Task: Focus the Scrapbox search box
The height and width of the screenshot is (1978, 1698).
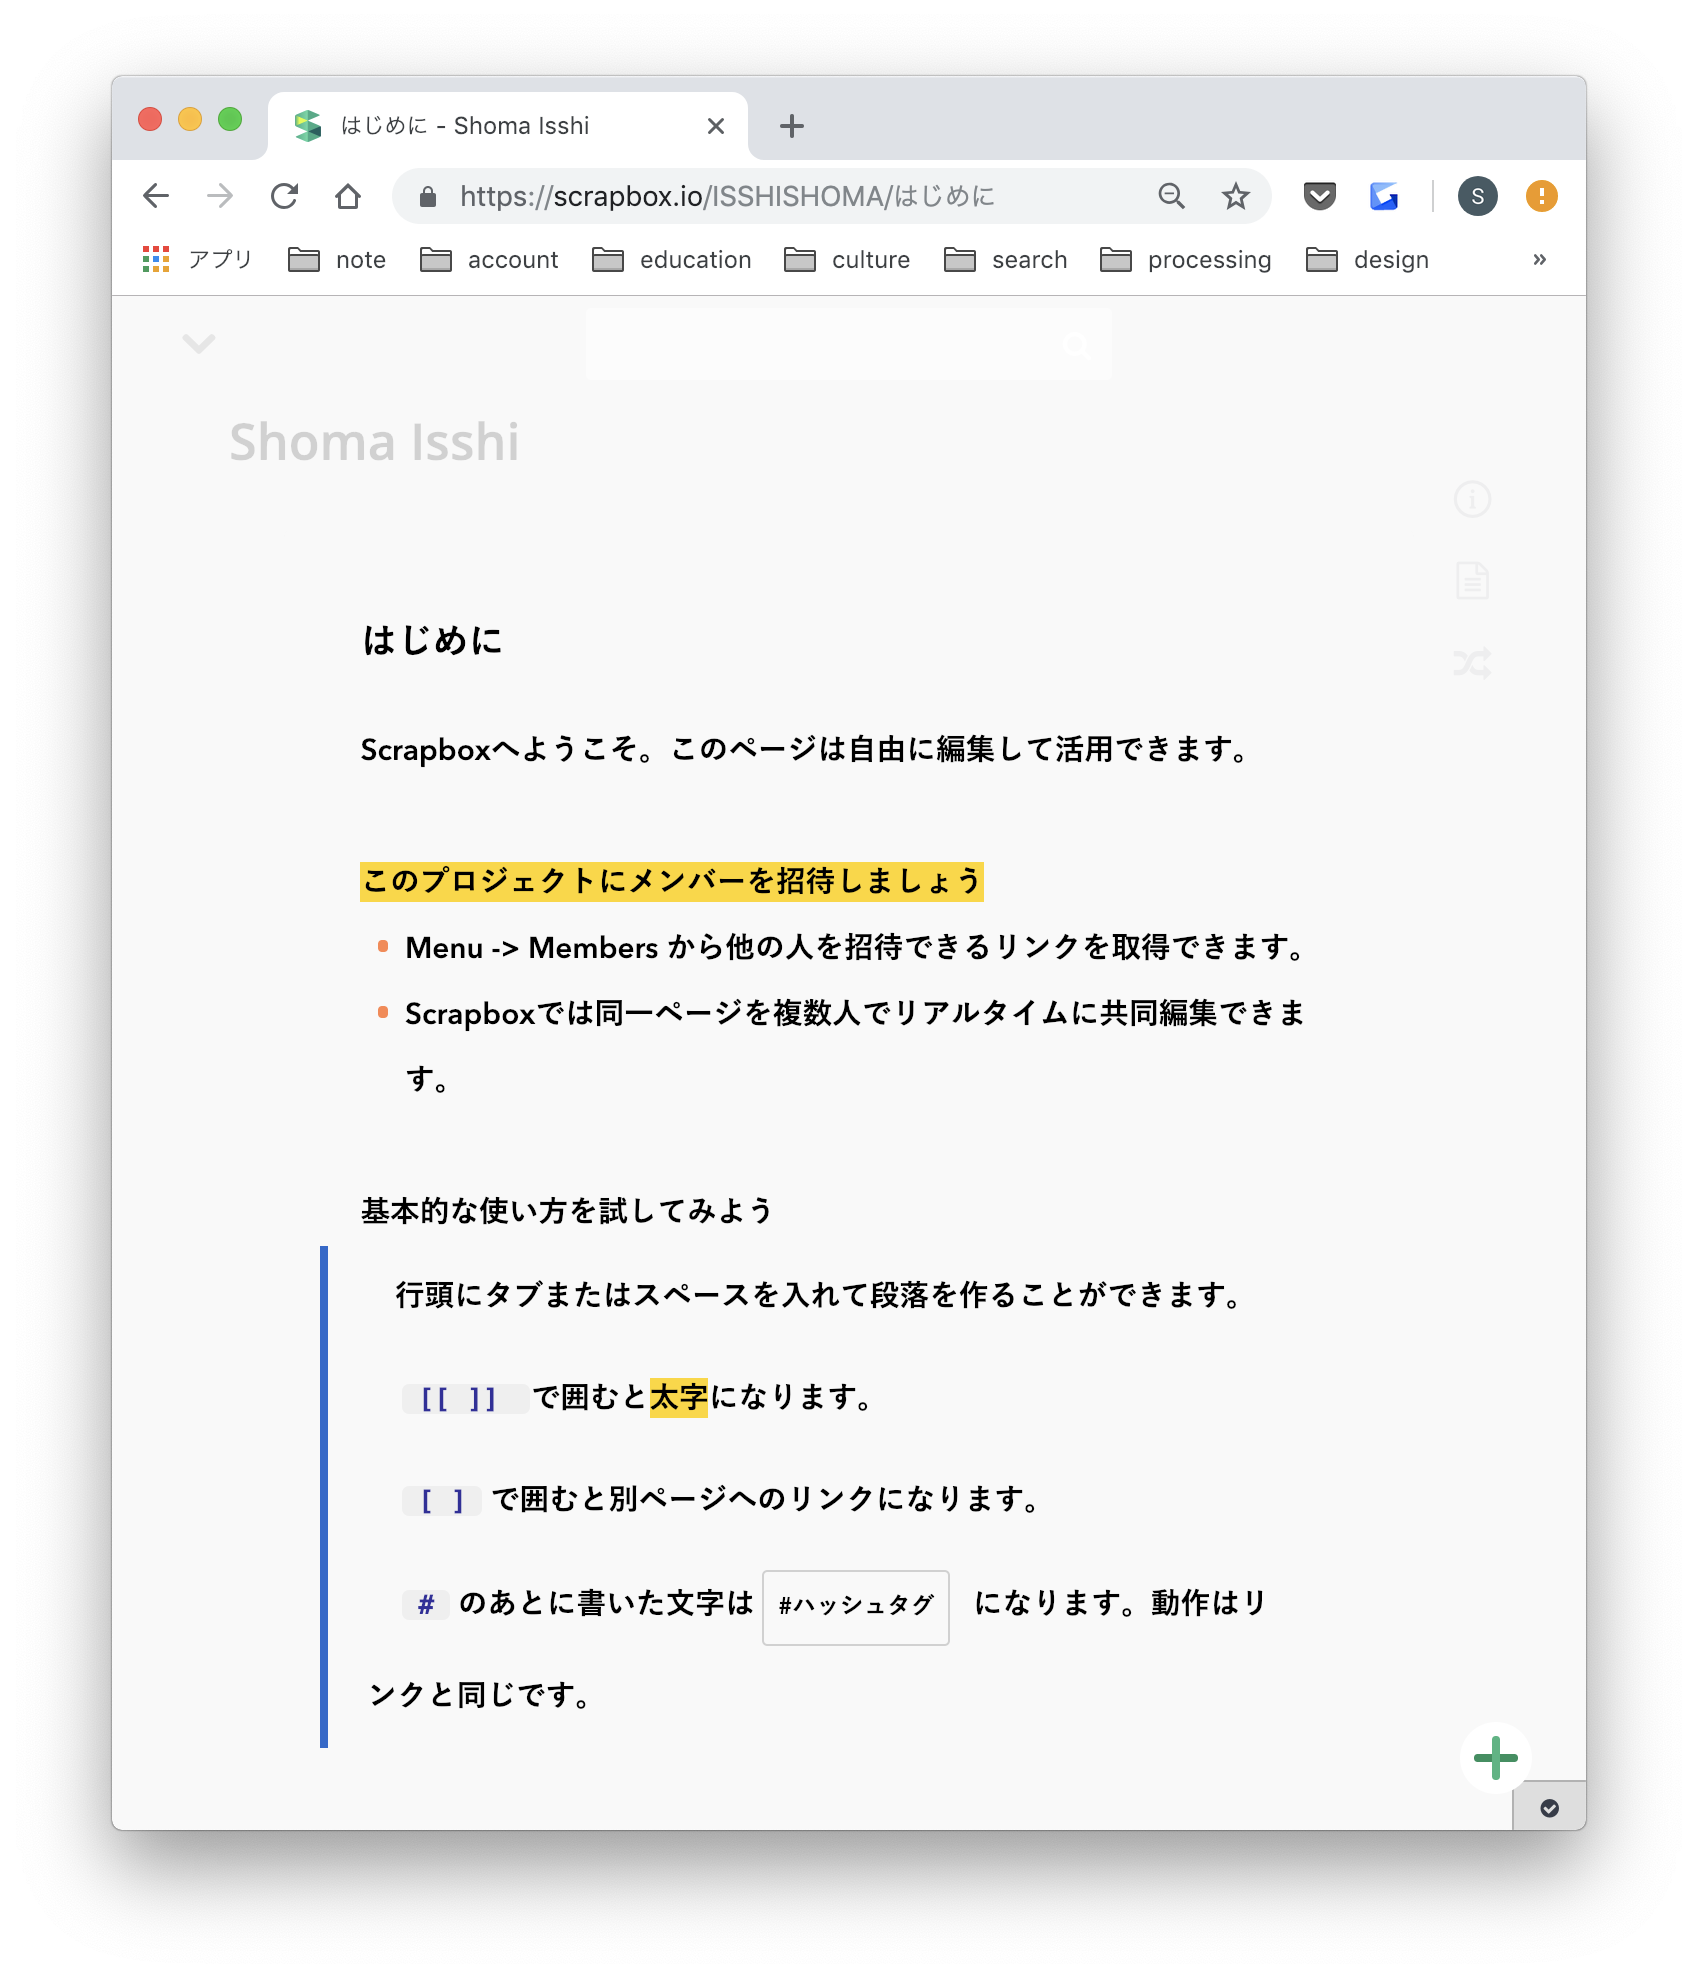Action: [849, 345]
